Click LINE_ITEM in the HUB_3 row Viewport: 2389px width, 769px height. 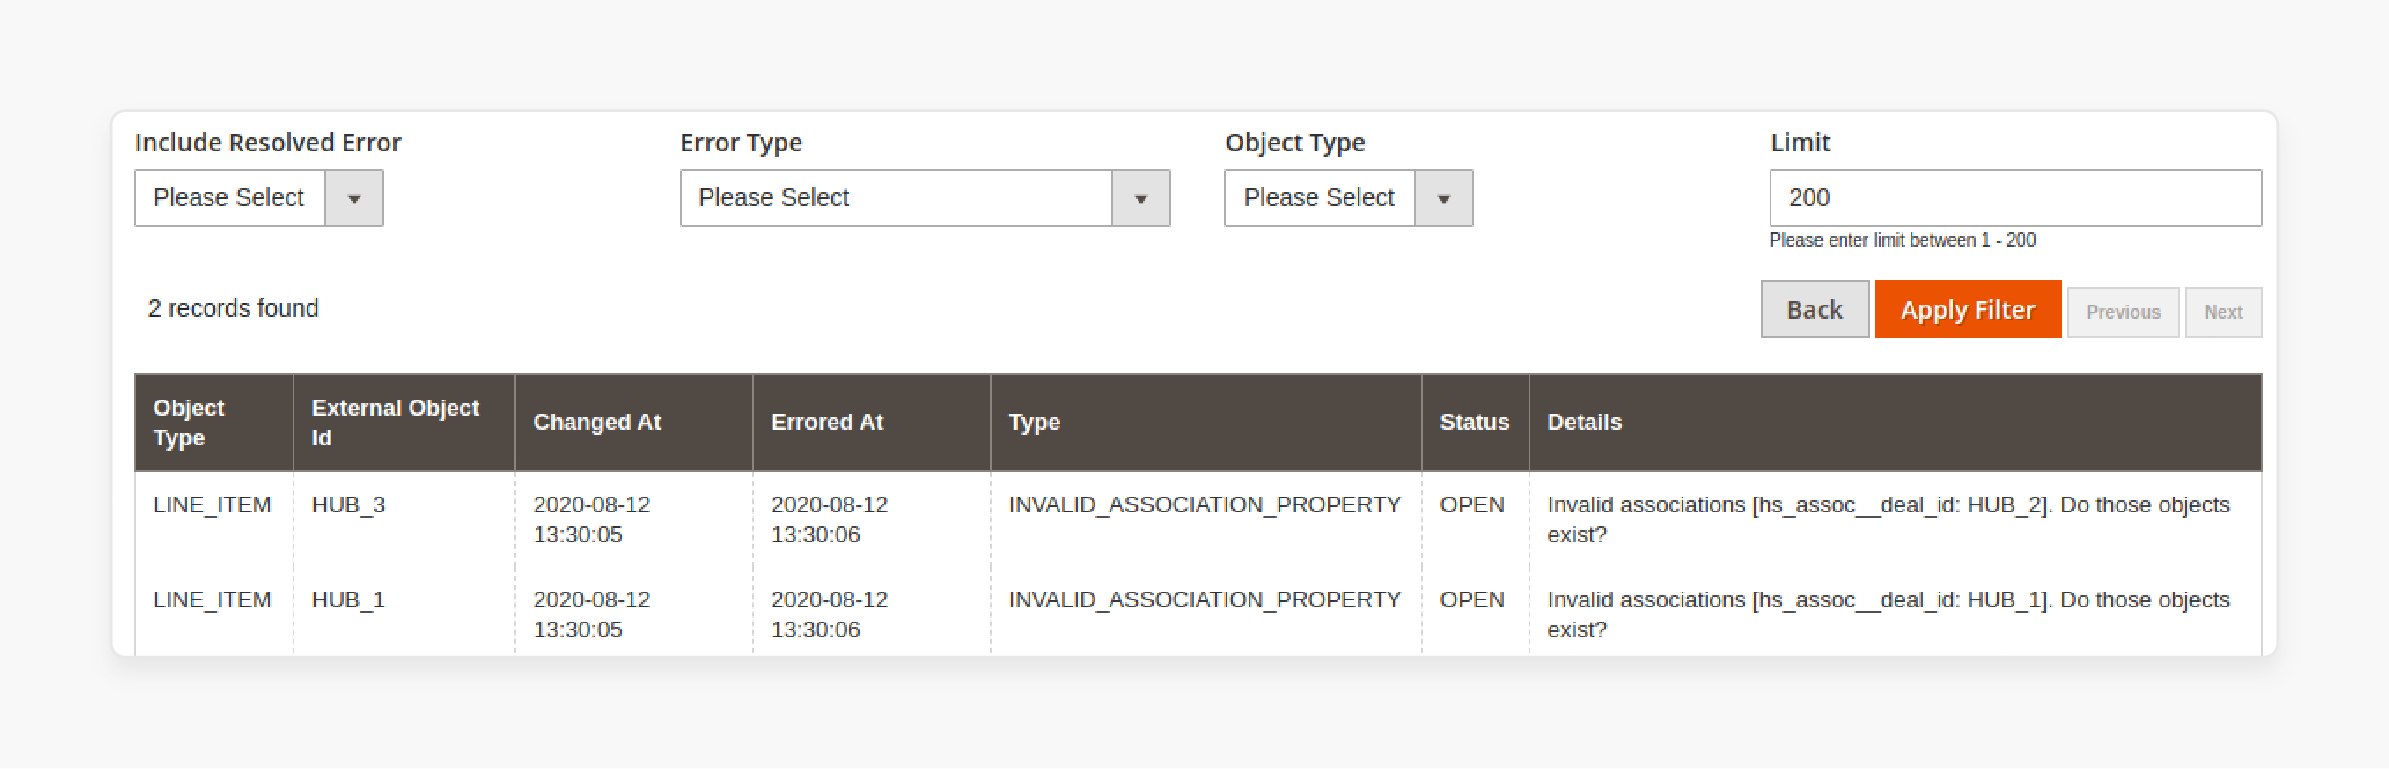tap(212, 505)
